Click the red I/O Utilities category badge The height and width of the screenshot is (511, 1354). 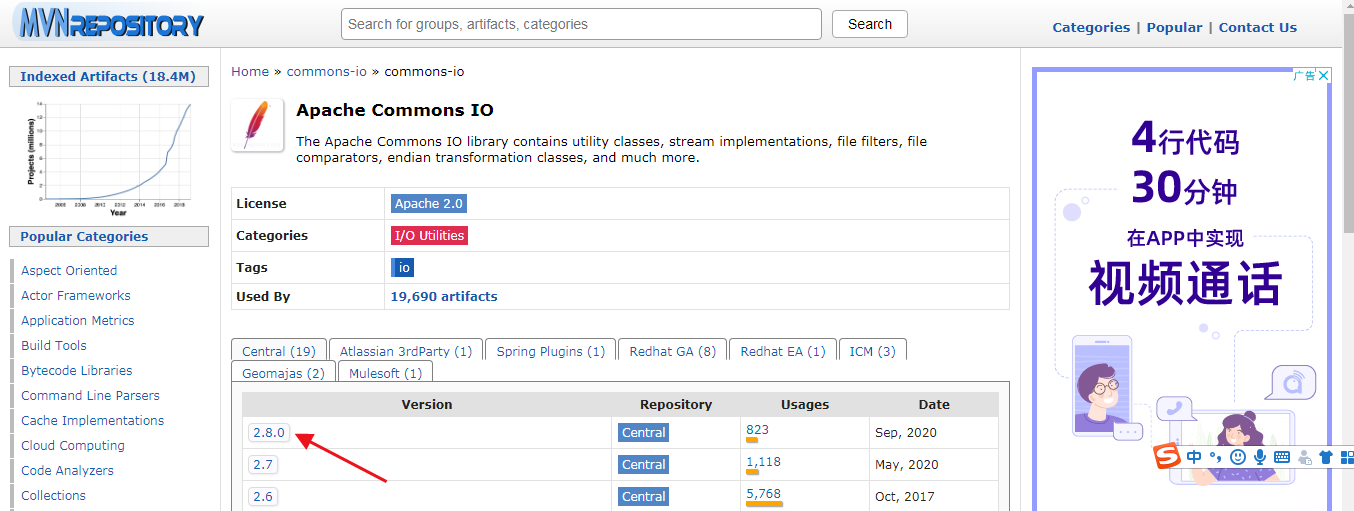coord(429,236)
